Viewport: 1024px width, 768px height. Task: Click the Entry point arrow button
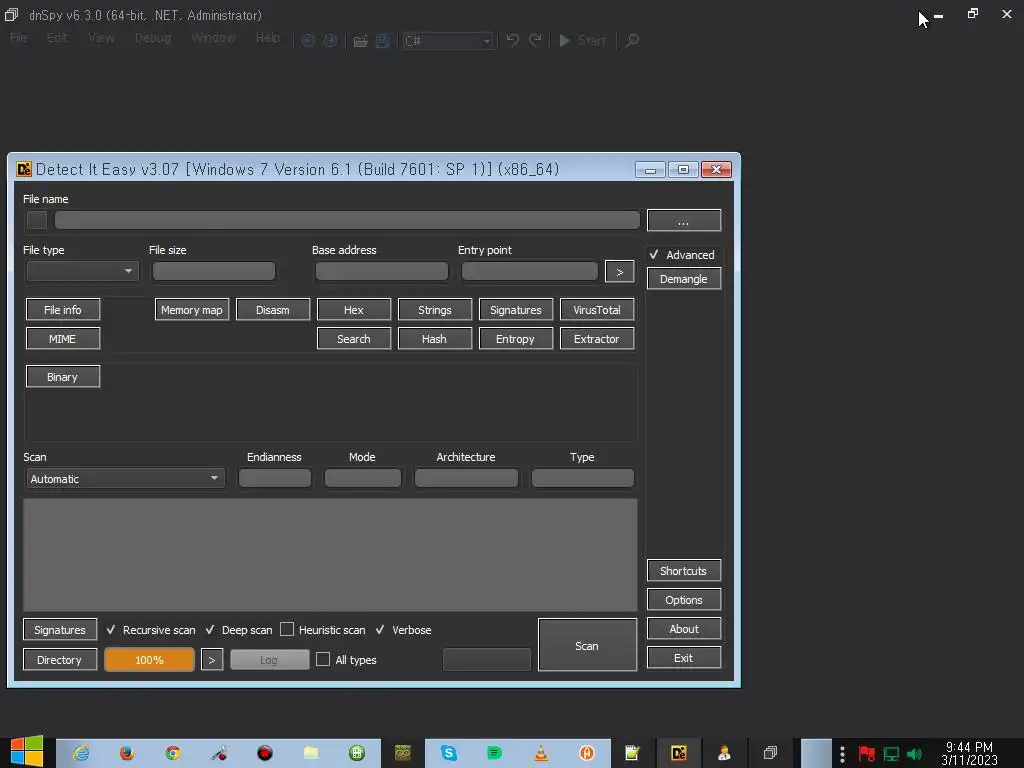(x=619, y=272)
